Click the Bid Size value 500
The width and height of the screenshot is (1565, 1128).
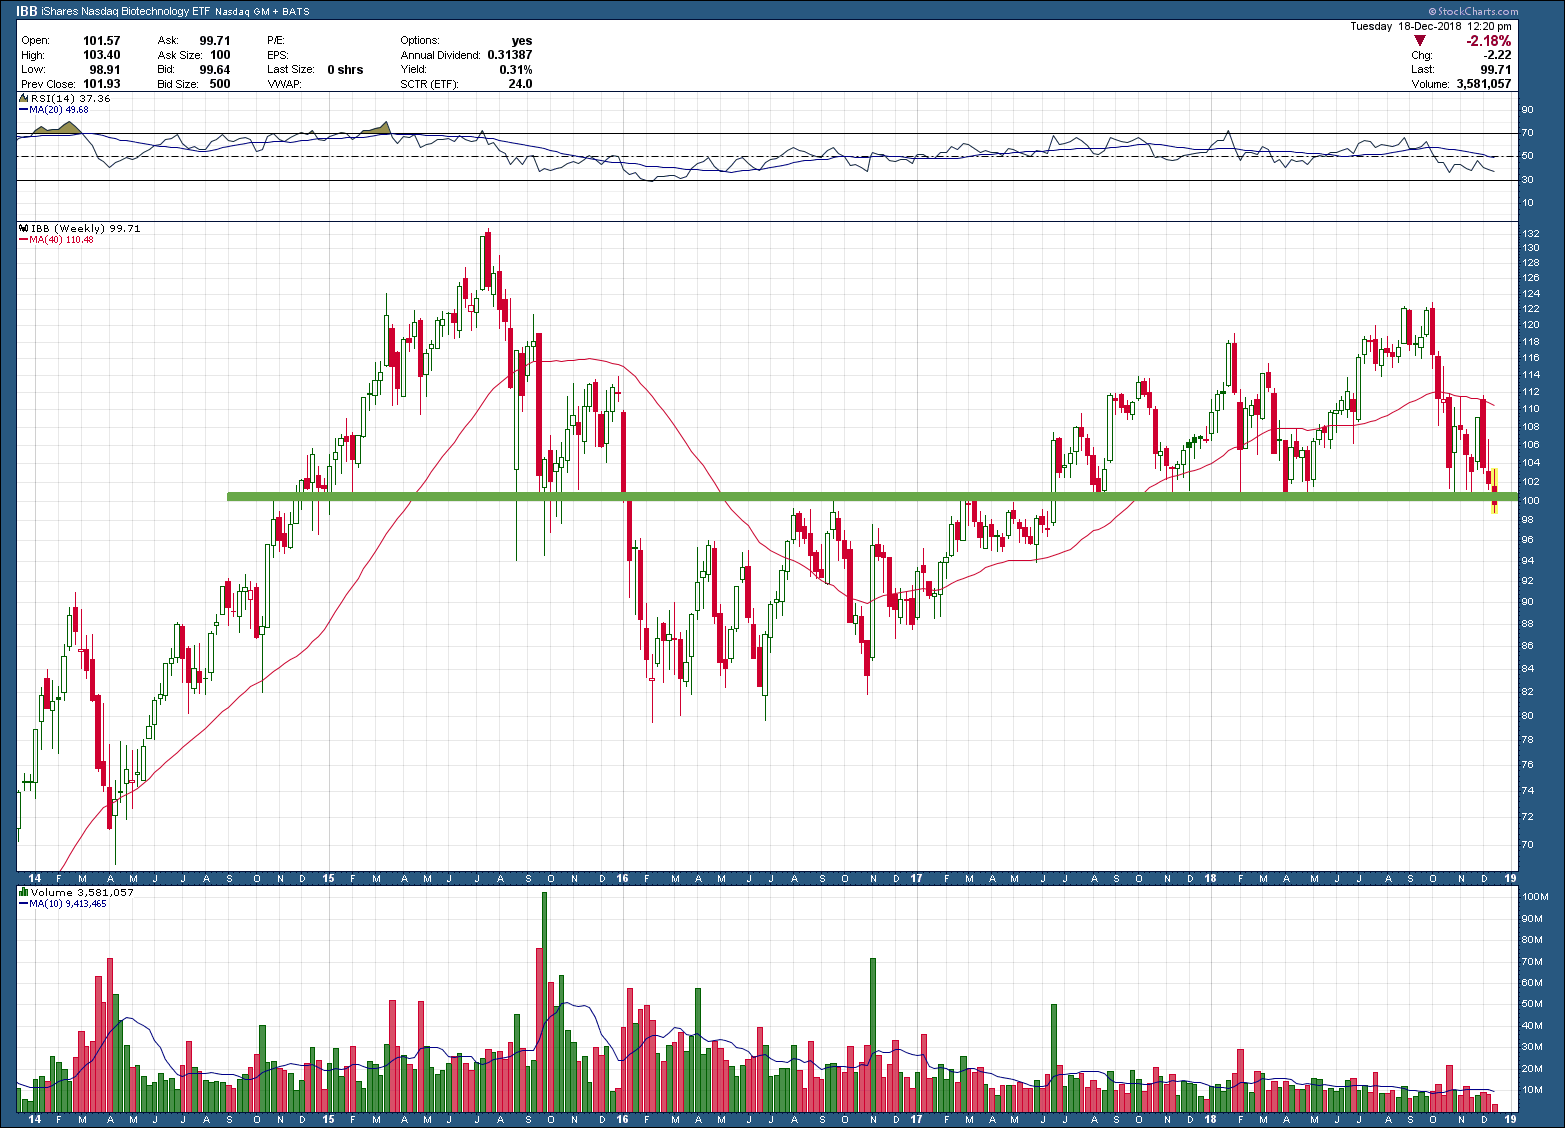[220, 84]
